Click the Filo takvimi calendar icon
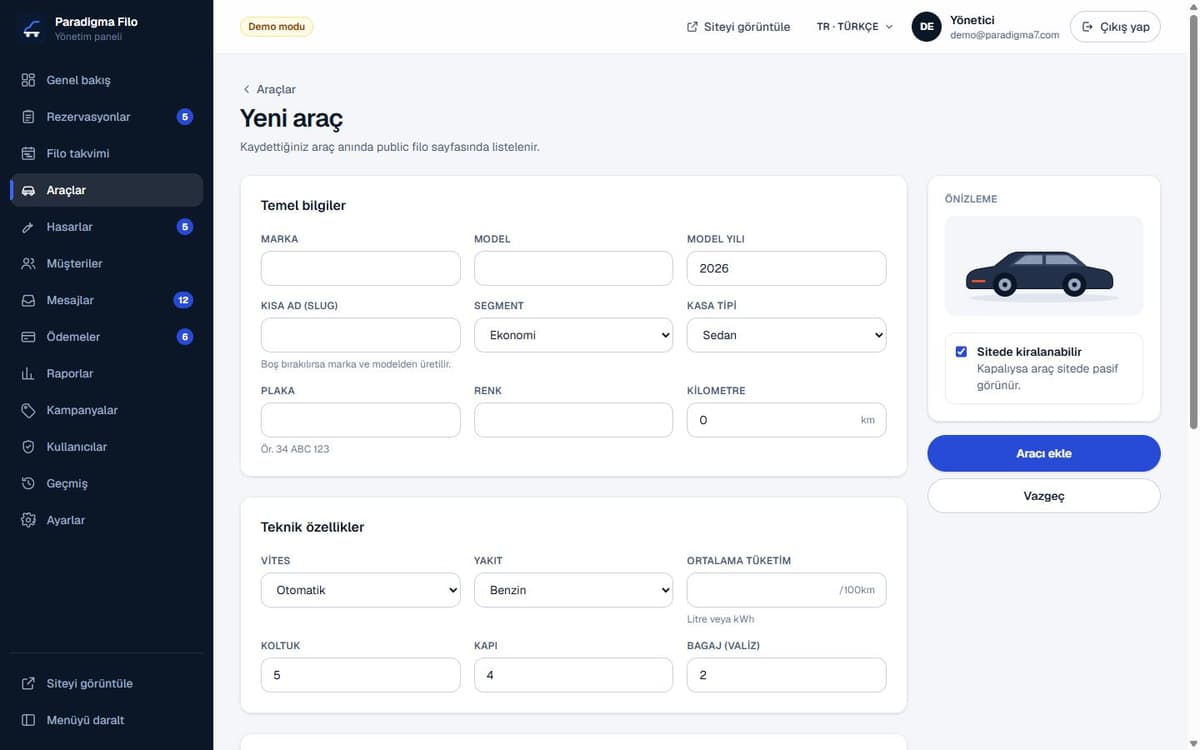Viewport: 1200px width, 750px height. click(x=28, y=154)
